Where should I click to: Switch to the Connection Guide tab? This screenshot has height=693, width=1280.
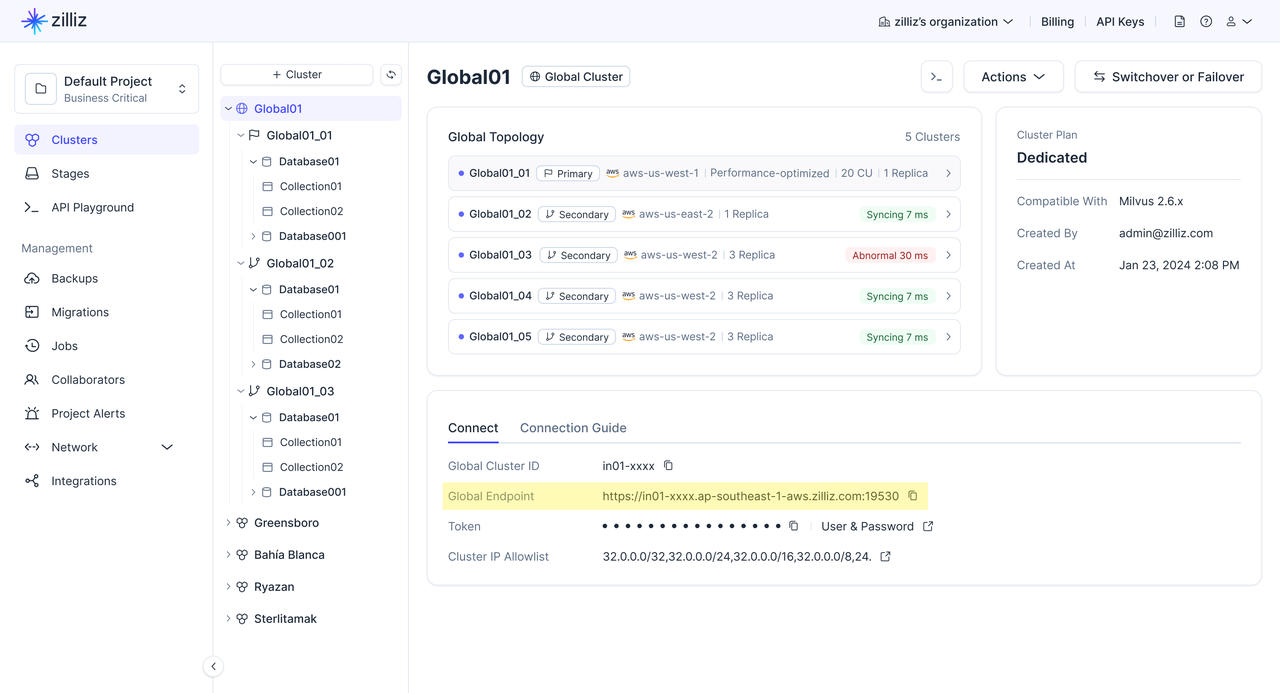point(573,428)
